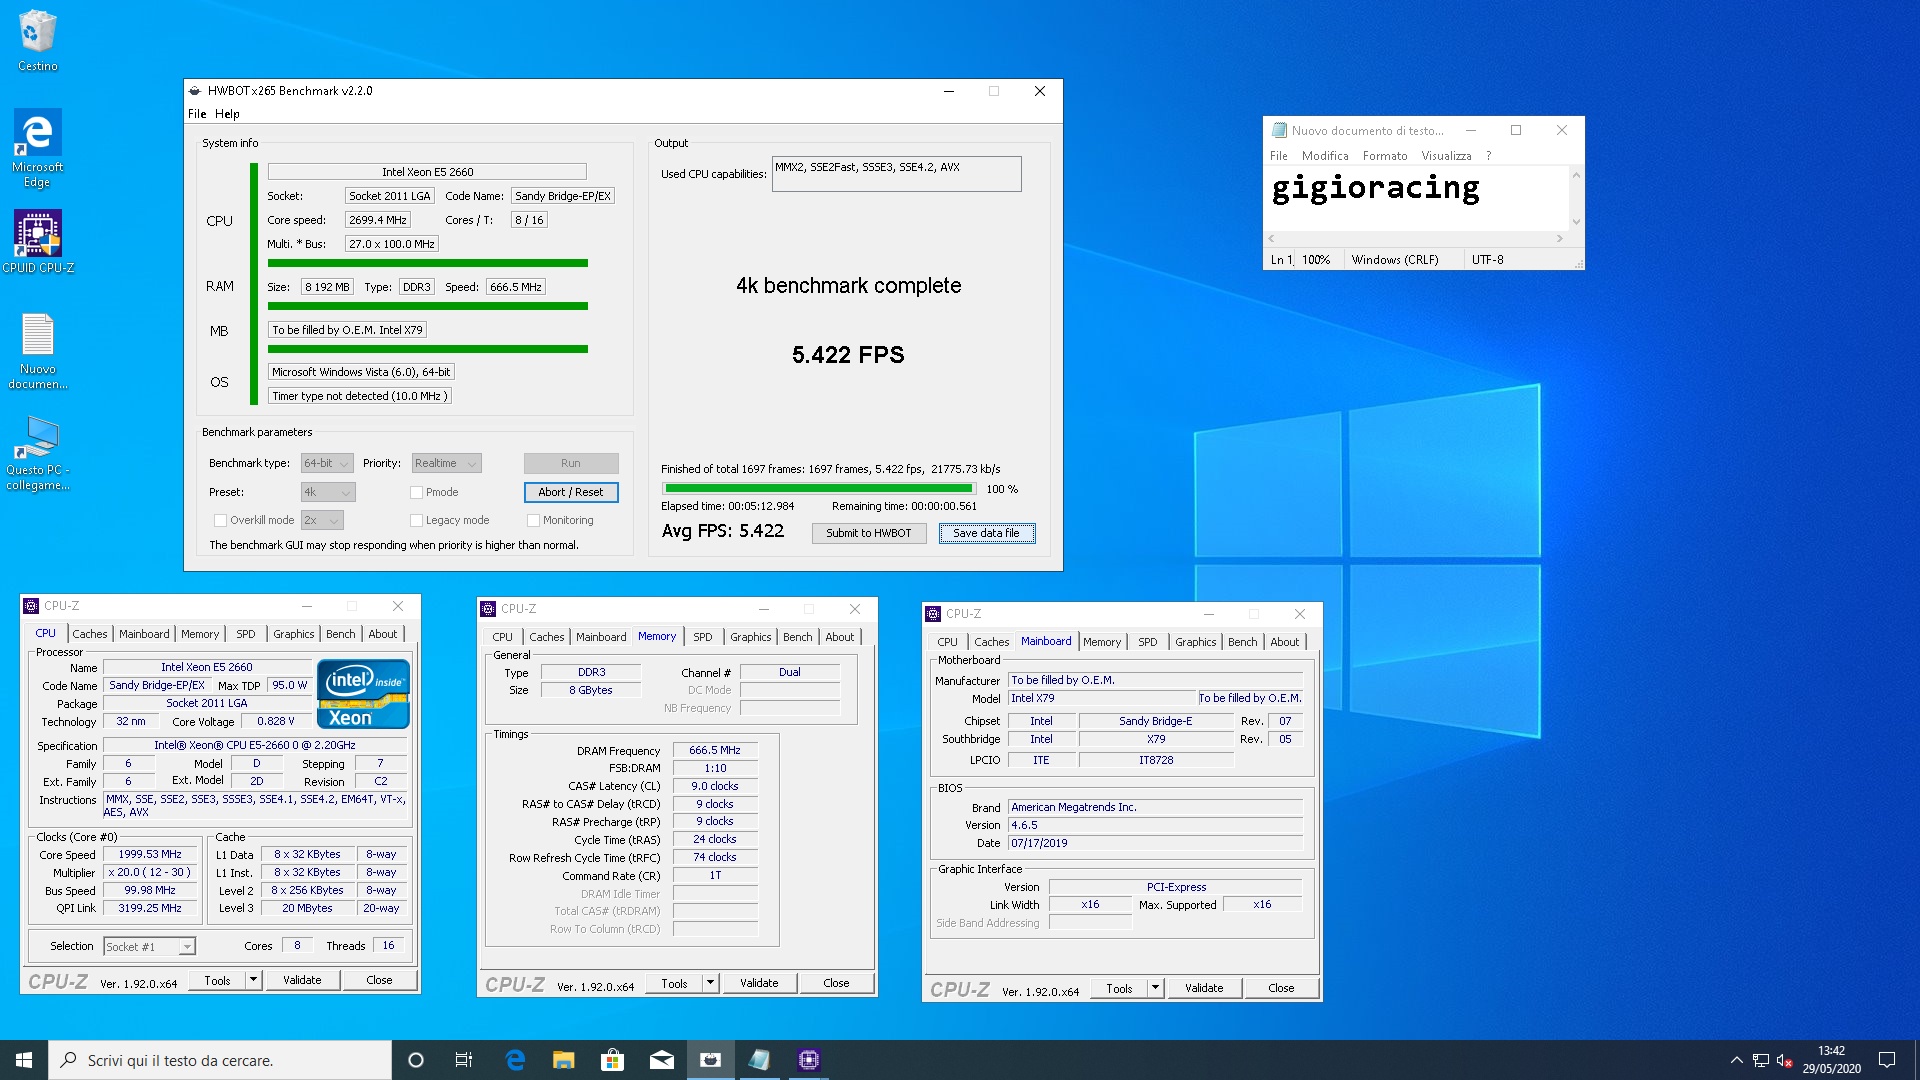Open the Formato menu in Notepad
The height and width of the screenshot is (1080, 1920).
[x=1384, y=156]
